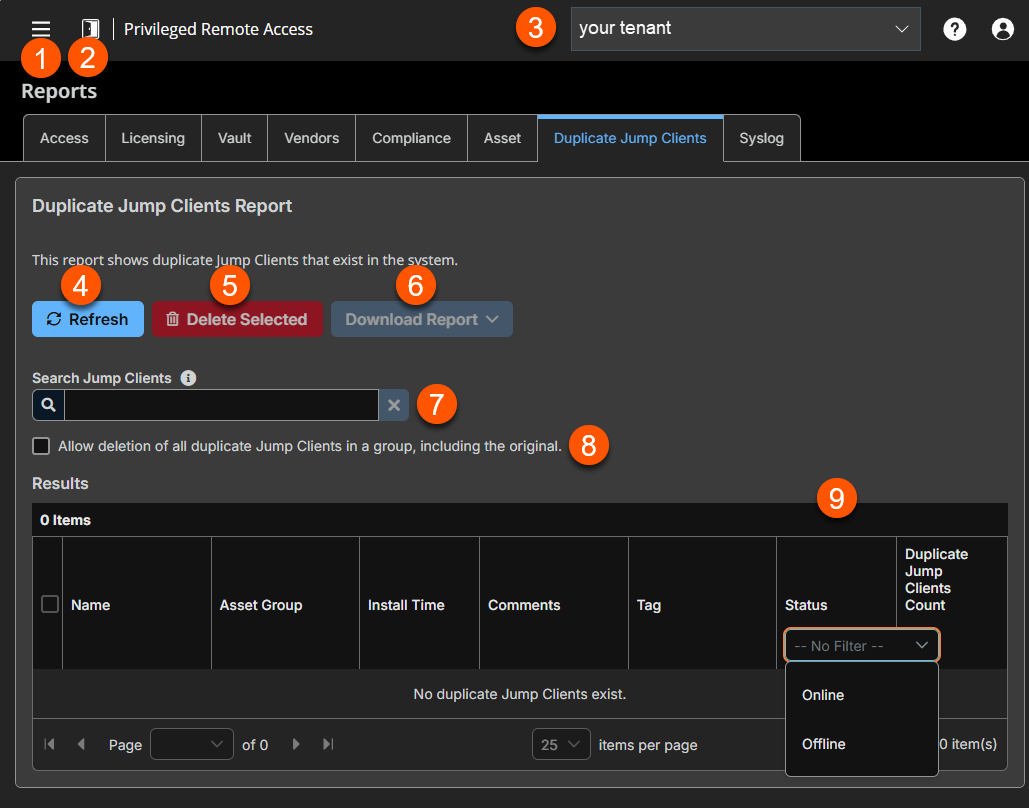Click the Search Jump Clients info icon
This screenshot has width=1029, height=808.
coord(188,378)
